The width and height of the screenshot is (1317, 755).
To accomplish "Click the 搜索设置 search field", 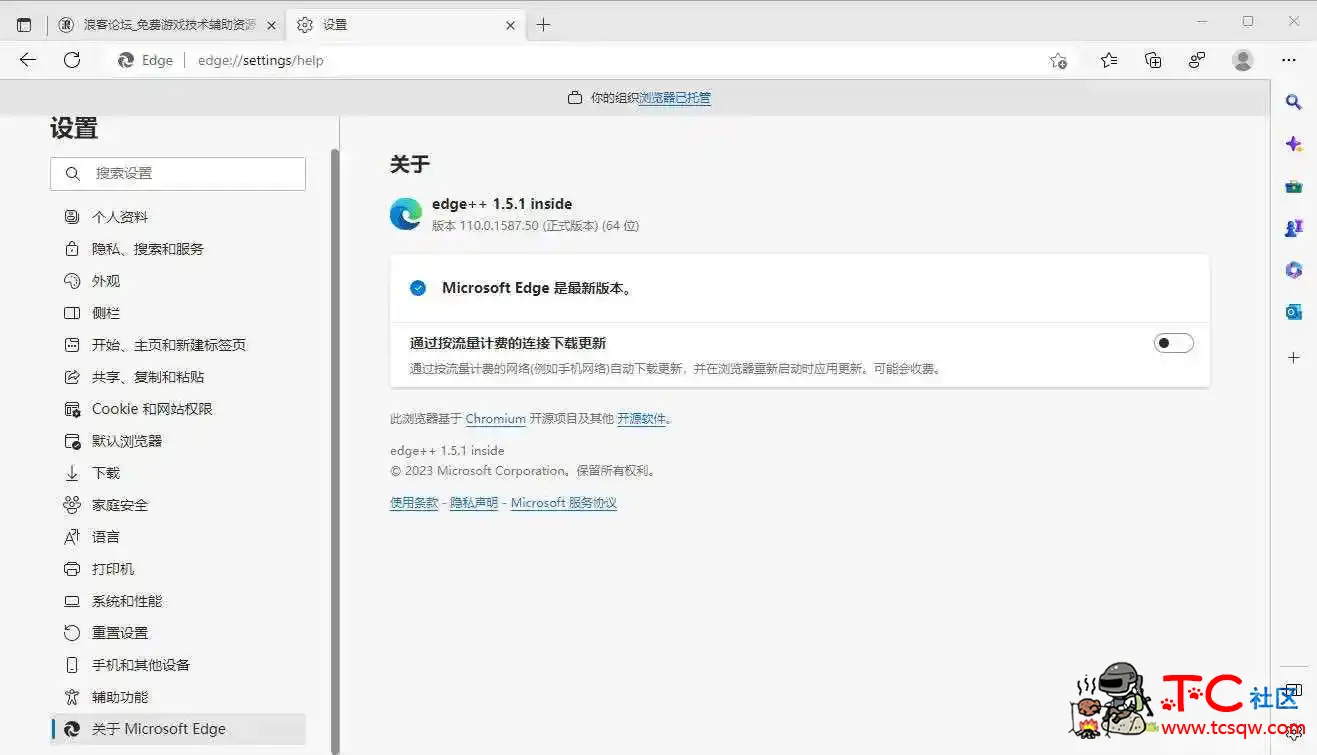I will point(178,173).
